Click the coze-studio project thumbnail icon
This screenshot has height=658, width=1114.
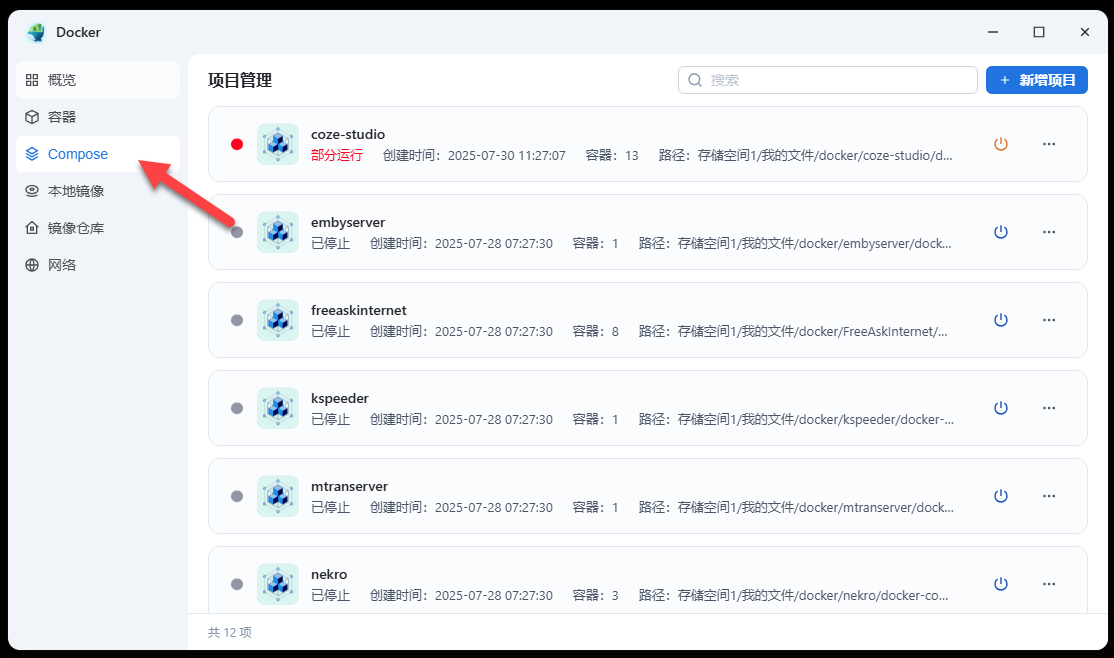(x=277, y=143)
